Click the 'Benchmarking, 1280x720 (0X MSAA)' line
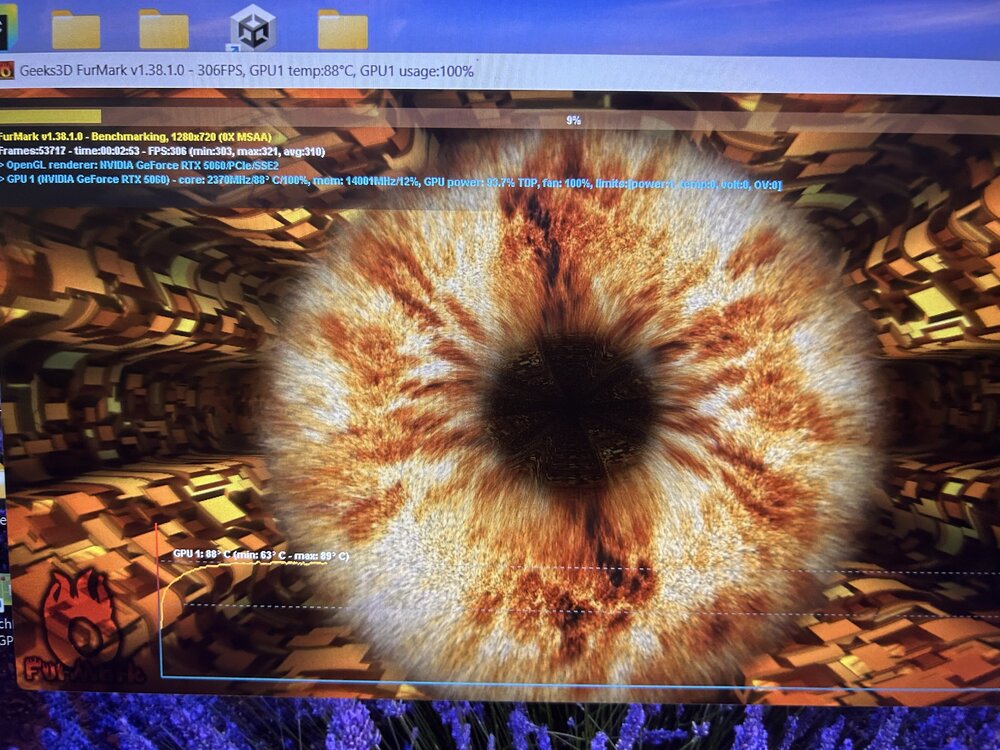 coord(135,137)
